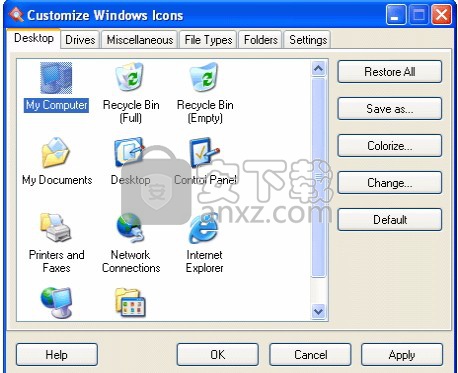Image resolution: width=458 pixels, height=373 pixels.
Task: Click the "Network Connections" label
Action: tap(131, 261)
